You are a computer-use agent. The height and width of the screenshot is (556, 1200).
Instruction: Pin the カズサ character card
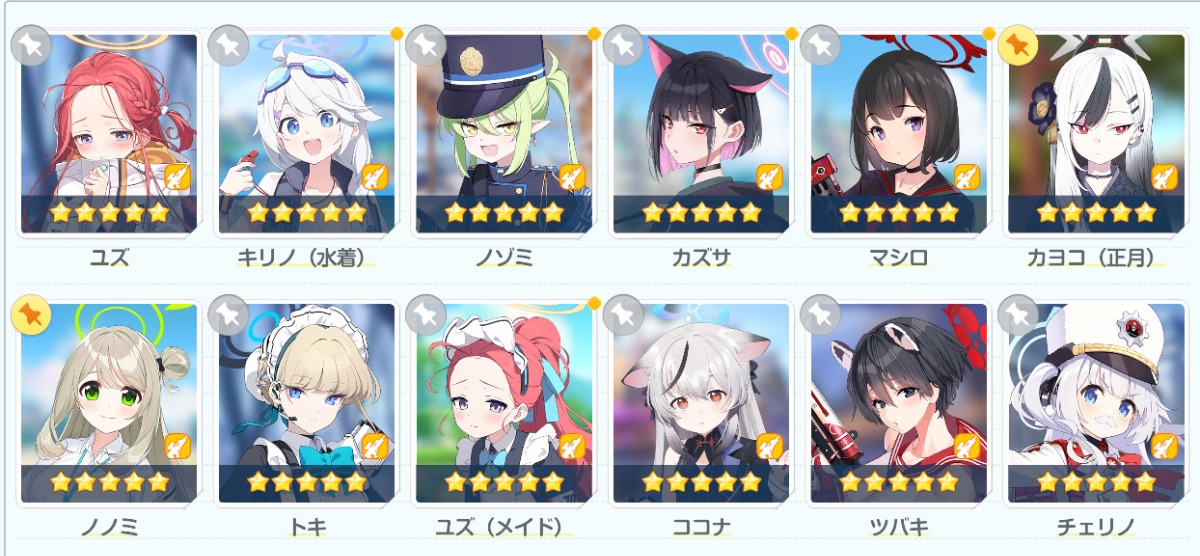623,45
